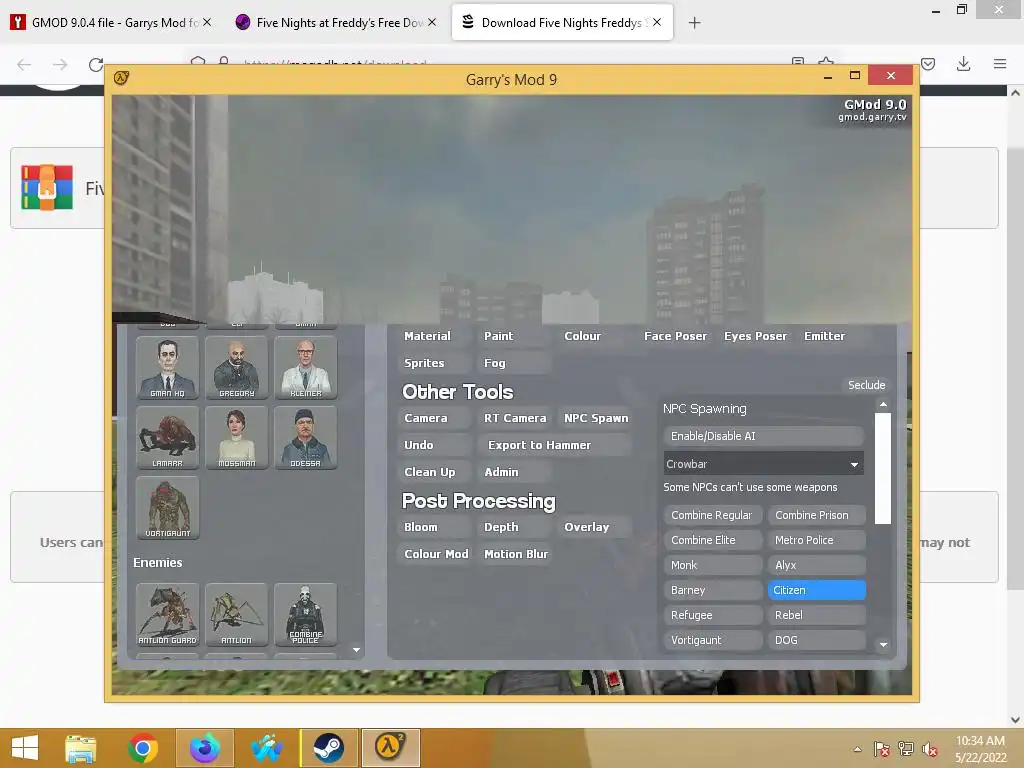1024x768 pixels.
Task: Spawn the Kleiner NPC icon
Action: click(x=306, y=368)
